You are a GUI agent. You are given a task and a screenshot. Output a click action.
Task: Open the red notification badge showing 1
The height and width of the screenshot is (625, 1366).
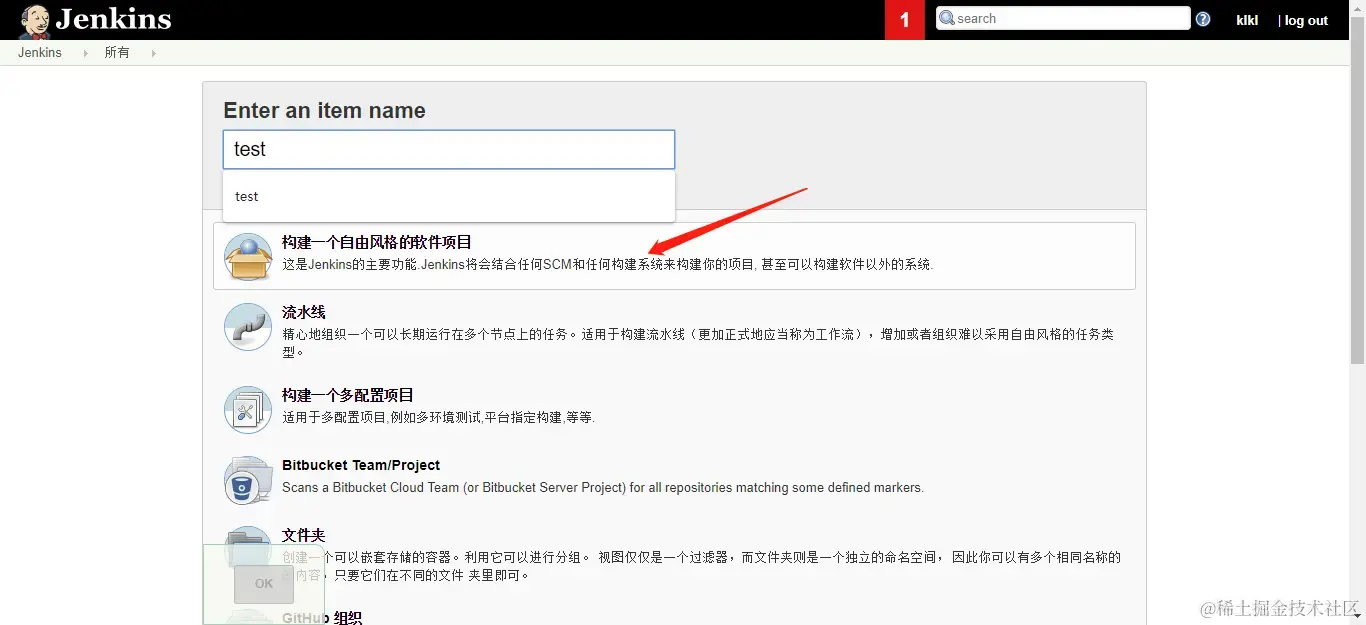905,20
